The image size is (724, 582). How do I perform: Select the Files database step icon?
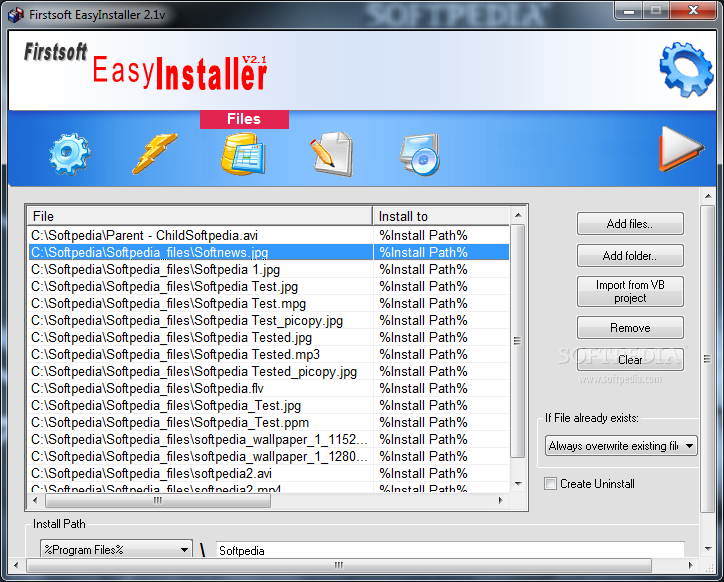tap(243, 154)
